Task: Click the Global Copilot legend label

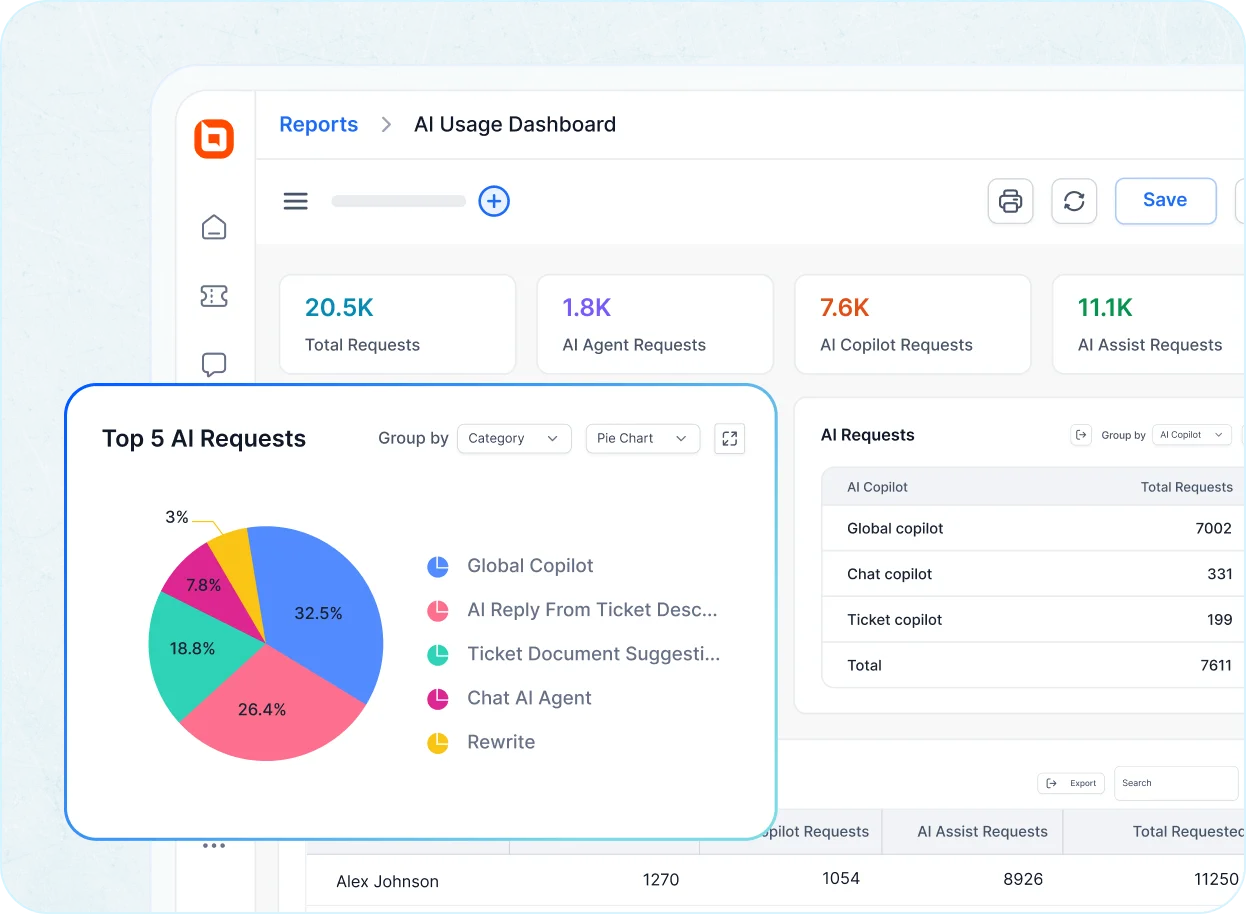Action: pos(530,566)
